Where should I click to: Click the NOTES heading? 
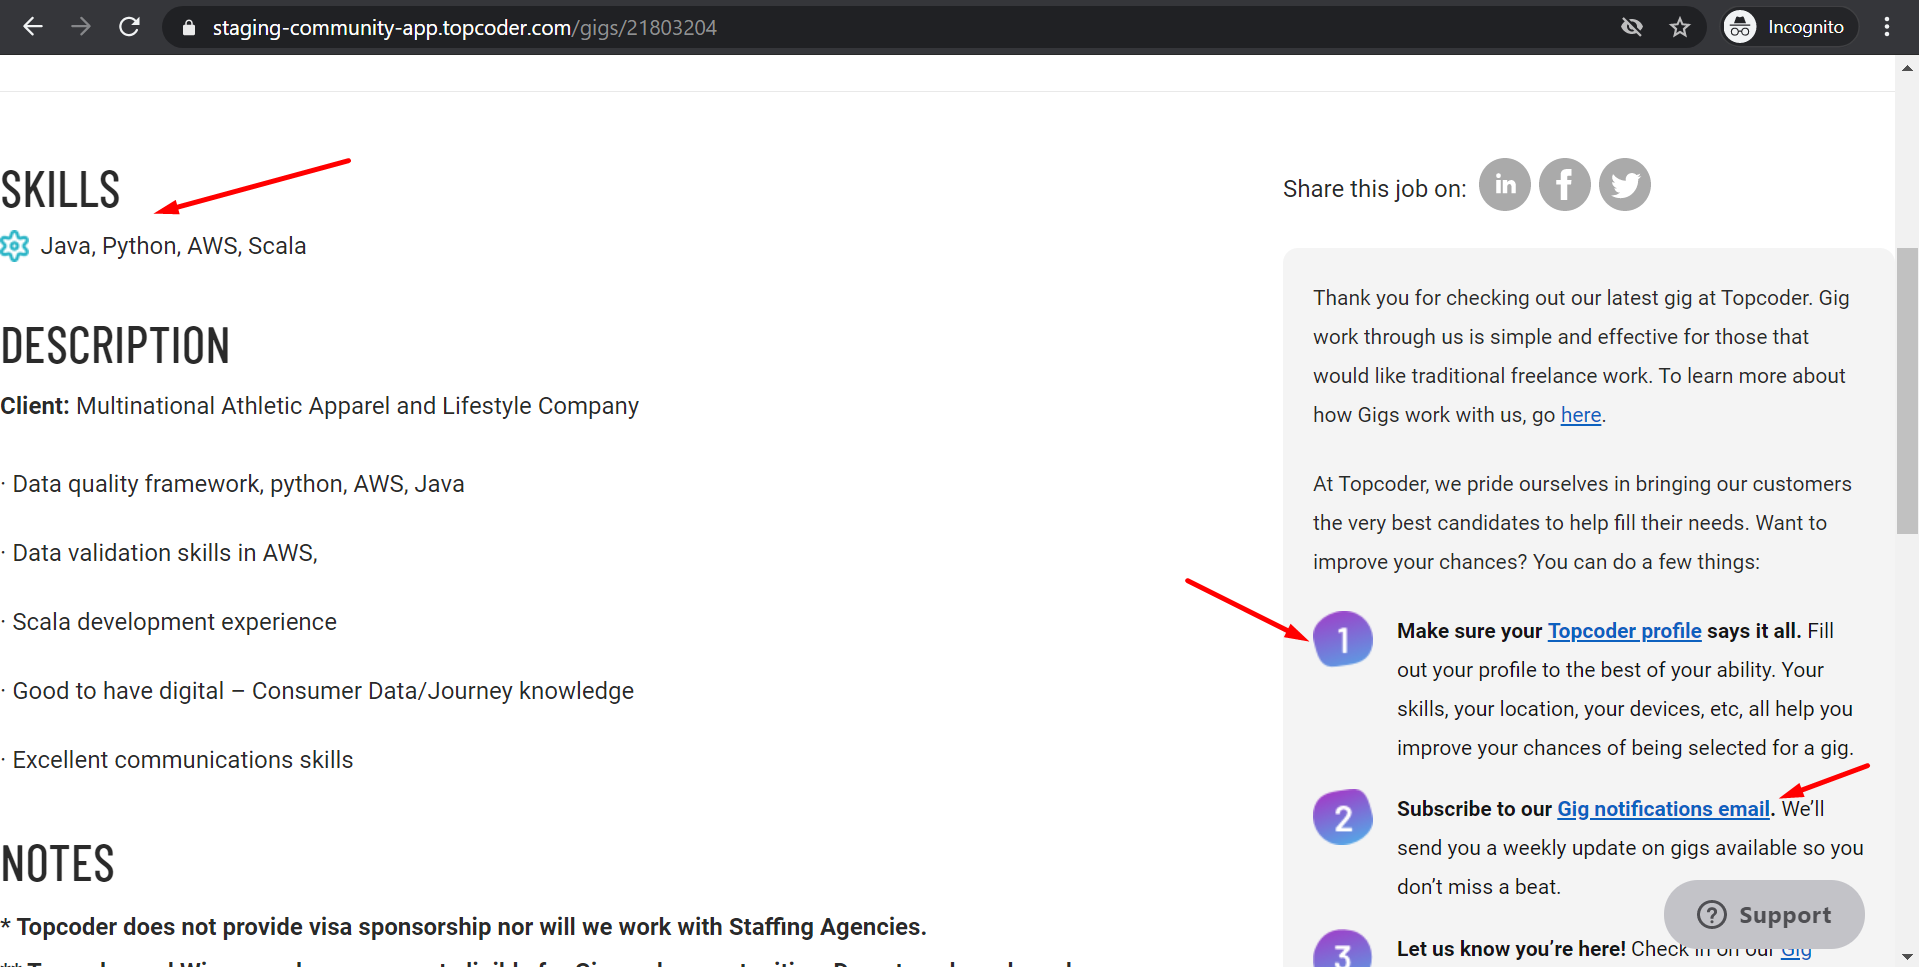pyautogui.click(x=57, y=864)
